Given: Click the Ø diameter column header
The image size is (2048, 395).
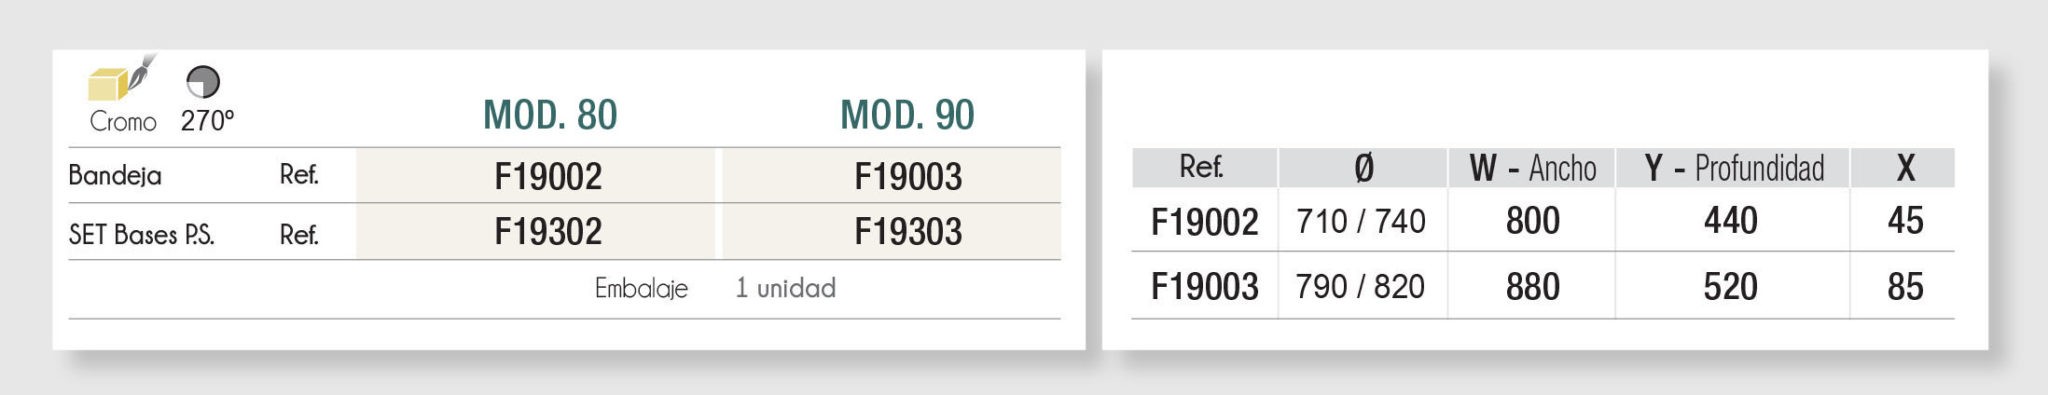Looking at the screenshot, I should pyautogui.click(x=1363, y=168).
